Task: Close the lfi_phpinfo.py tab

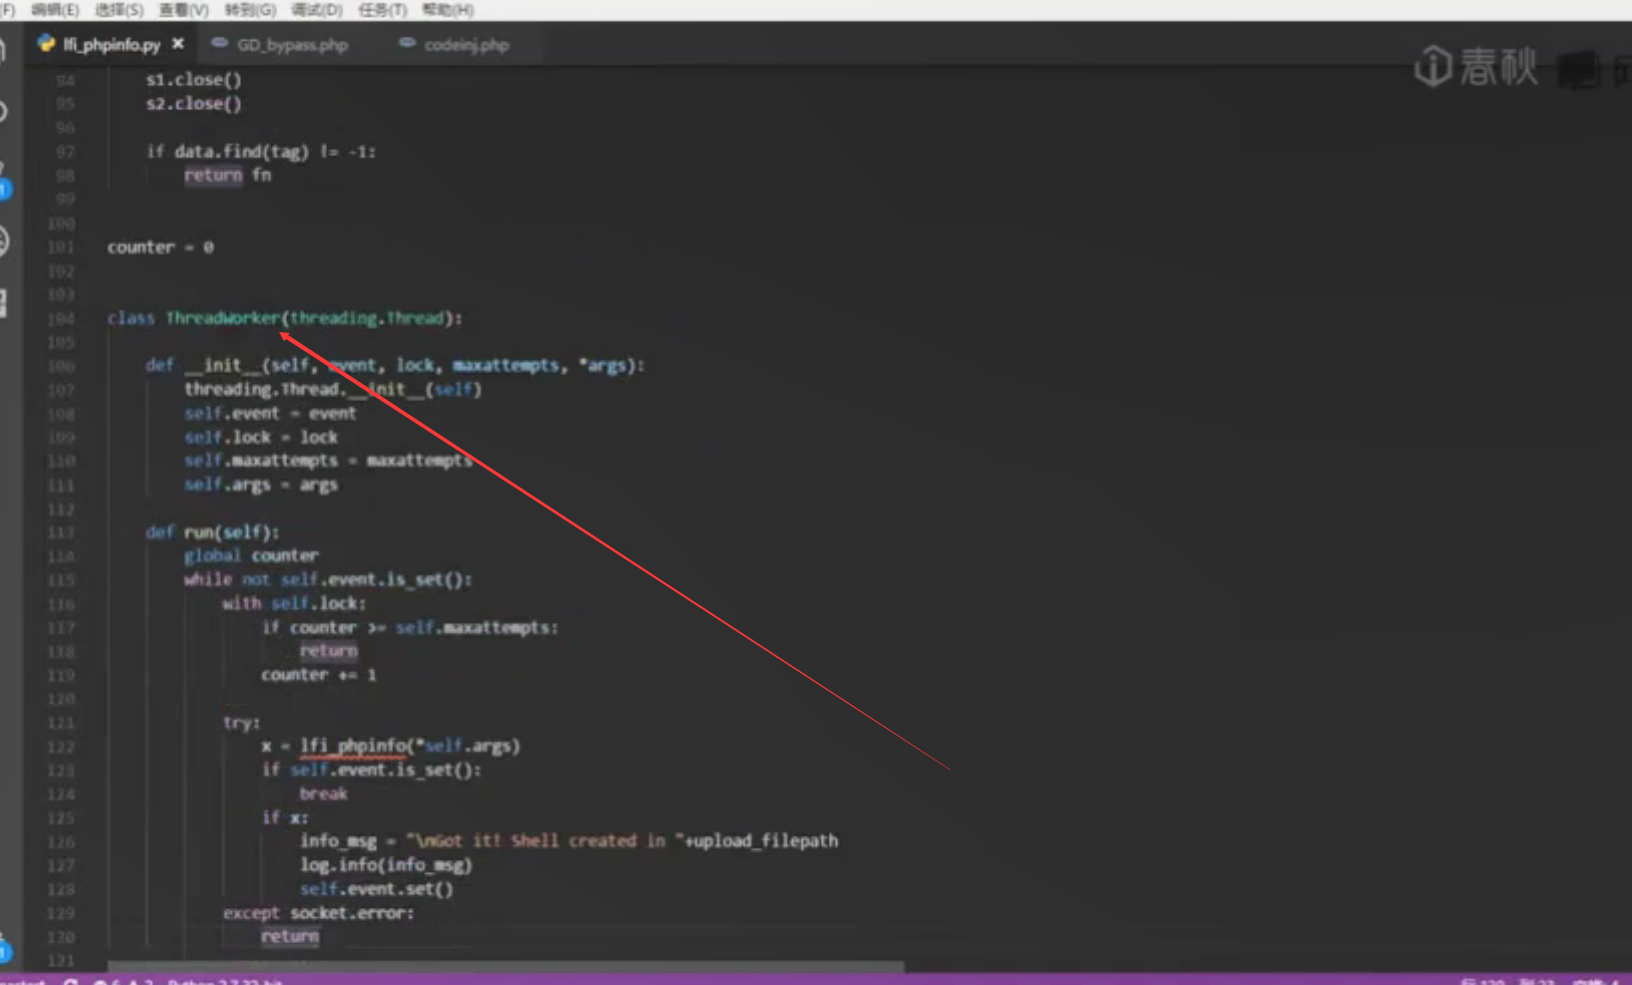Action: (x=178, y=44)
